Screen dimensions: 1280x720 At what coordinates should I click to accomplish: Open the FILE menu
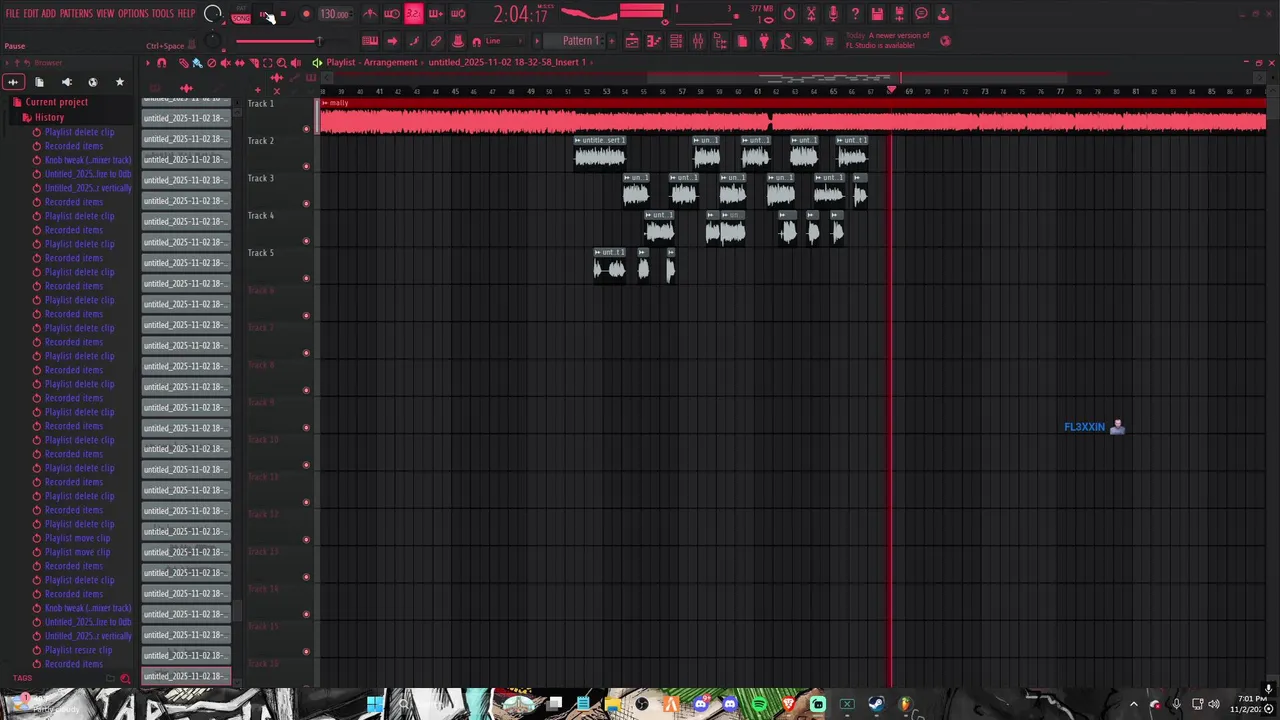click(x=12, y=14)
